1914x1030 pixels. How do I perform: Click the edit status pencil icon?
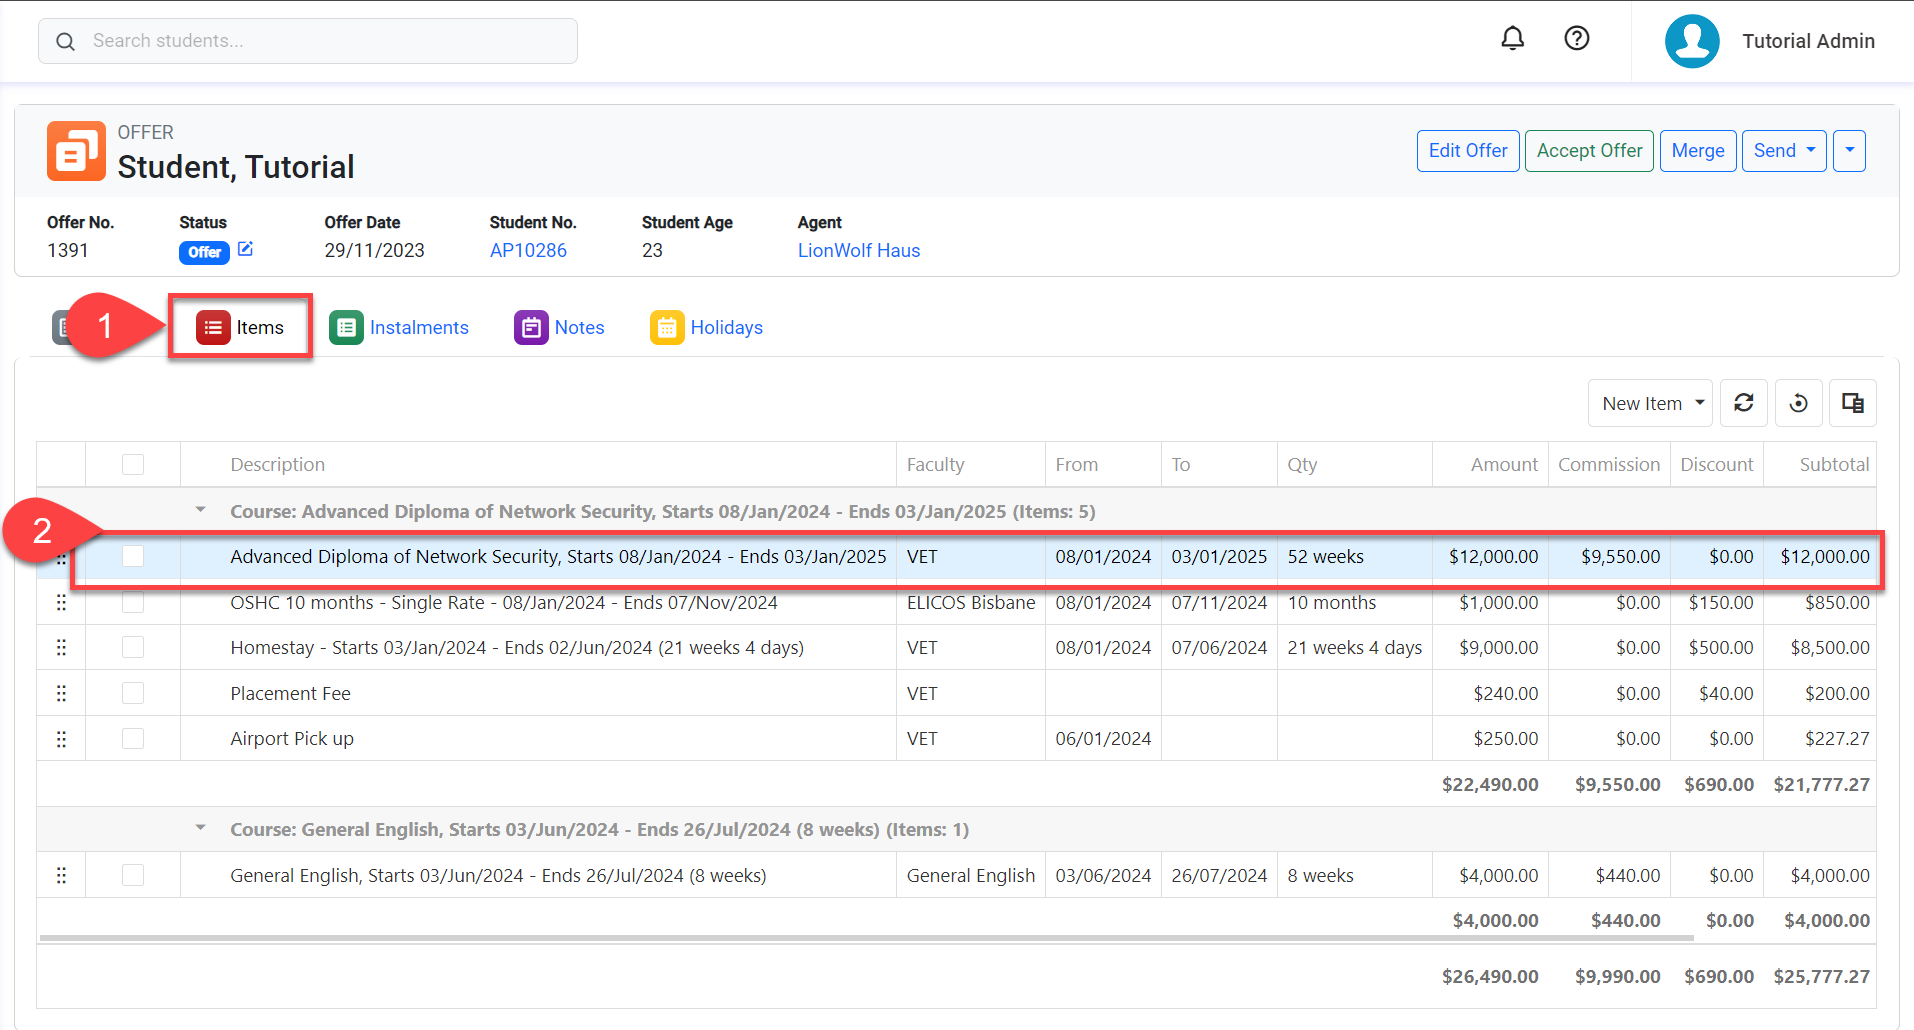[x=245, y=250]
